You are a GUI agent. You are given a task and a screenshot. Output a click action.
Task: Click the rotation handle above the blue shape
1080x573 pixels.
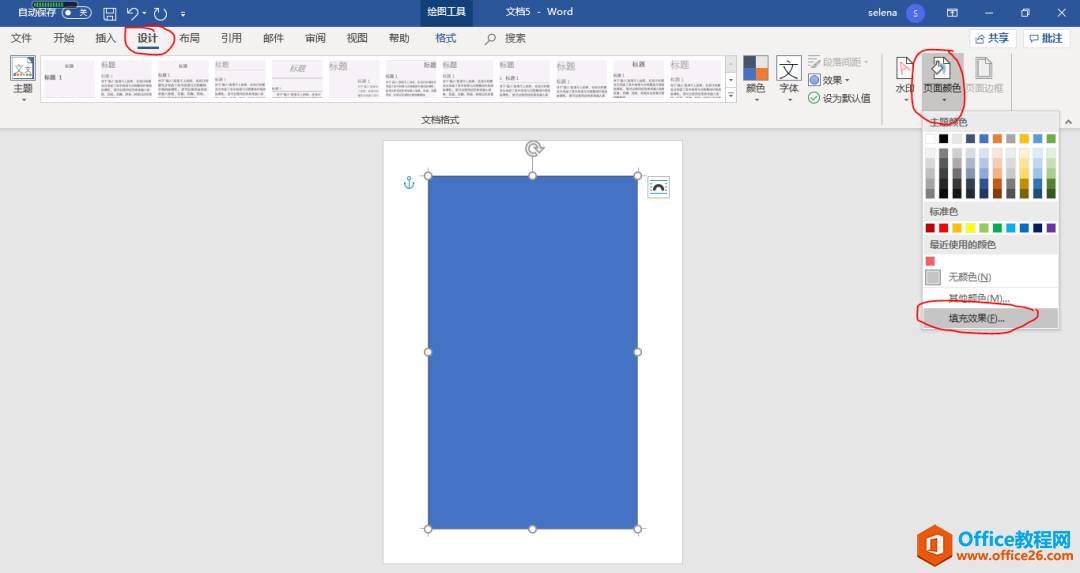tap(534, 149)
